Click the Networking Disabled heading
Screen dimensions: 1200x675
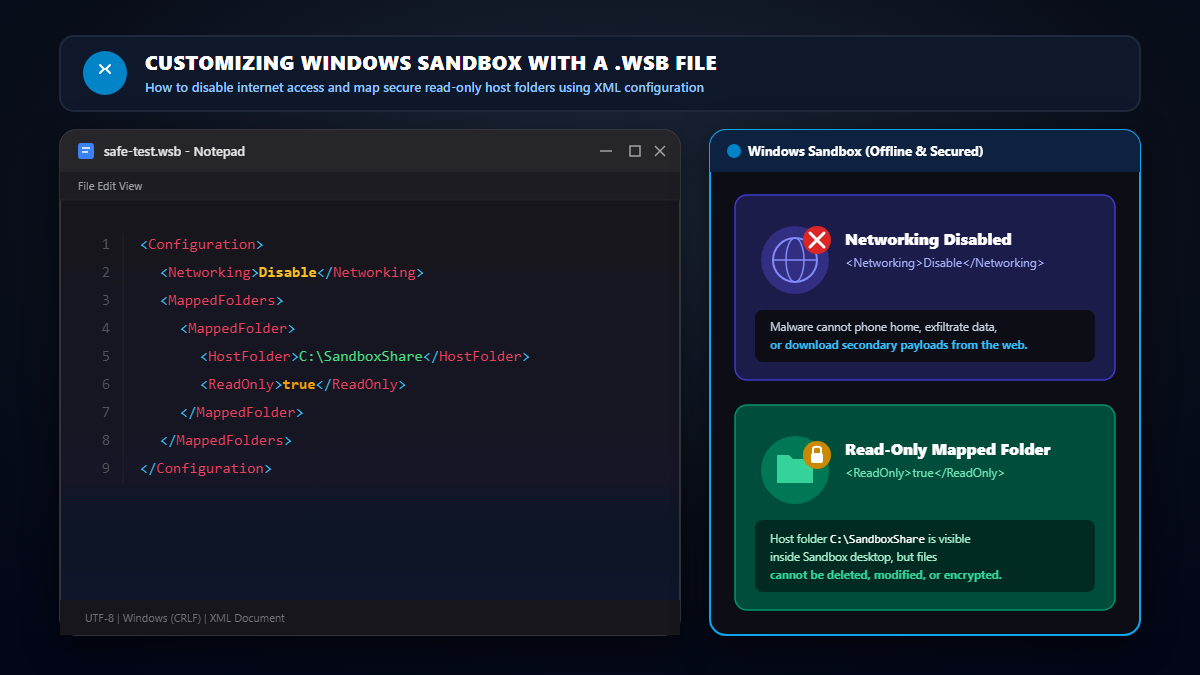(x=928, y=239)
